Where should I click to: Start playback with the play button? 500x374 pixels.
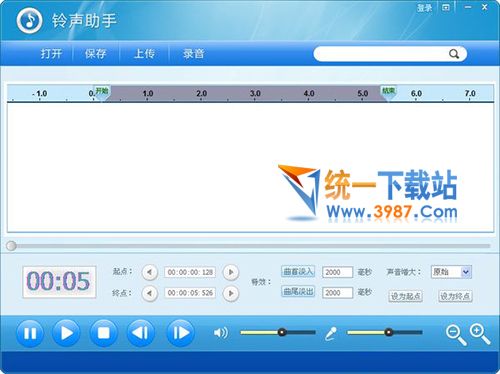click(x=66, y=333)
